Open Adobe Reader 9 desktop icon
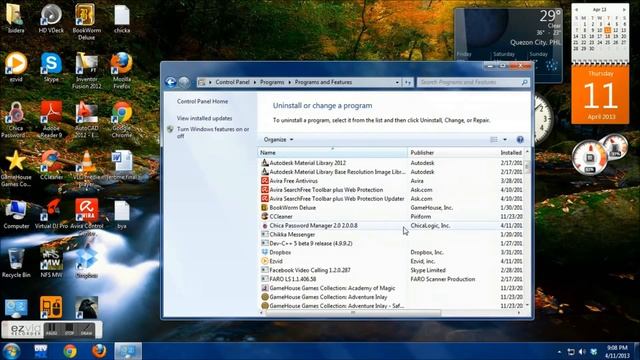The height and width of the screenshot is (360, 640). tap(51, 120)
